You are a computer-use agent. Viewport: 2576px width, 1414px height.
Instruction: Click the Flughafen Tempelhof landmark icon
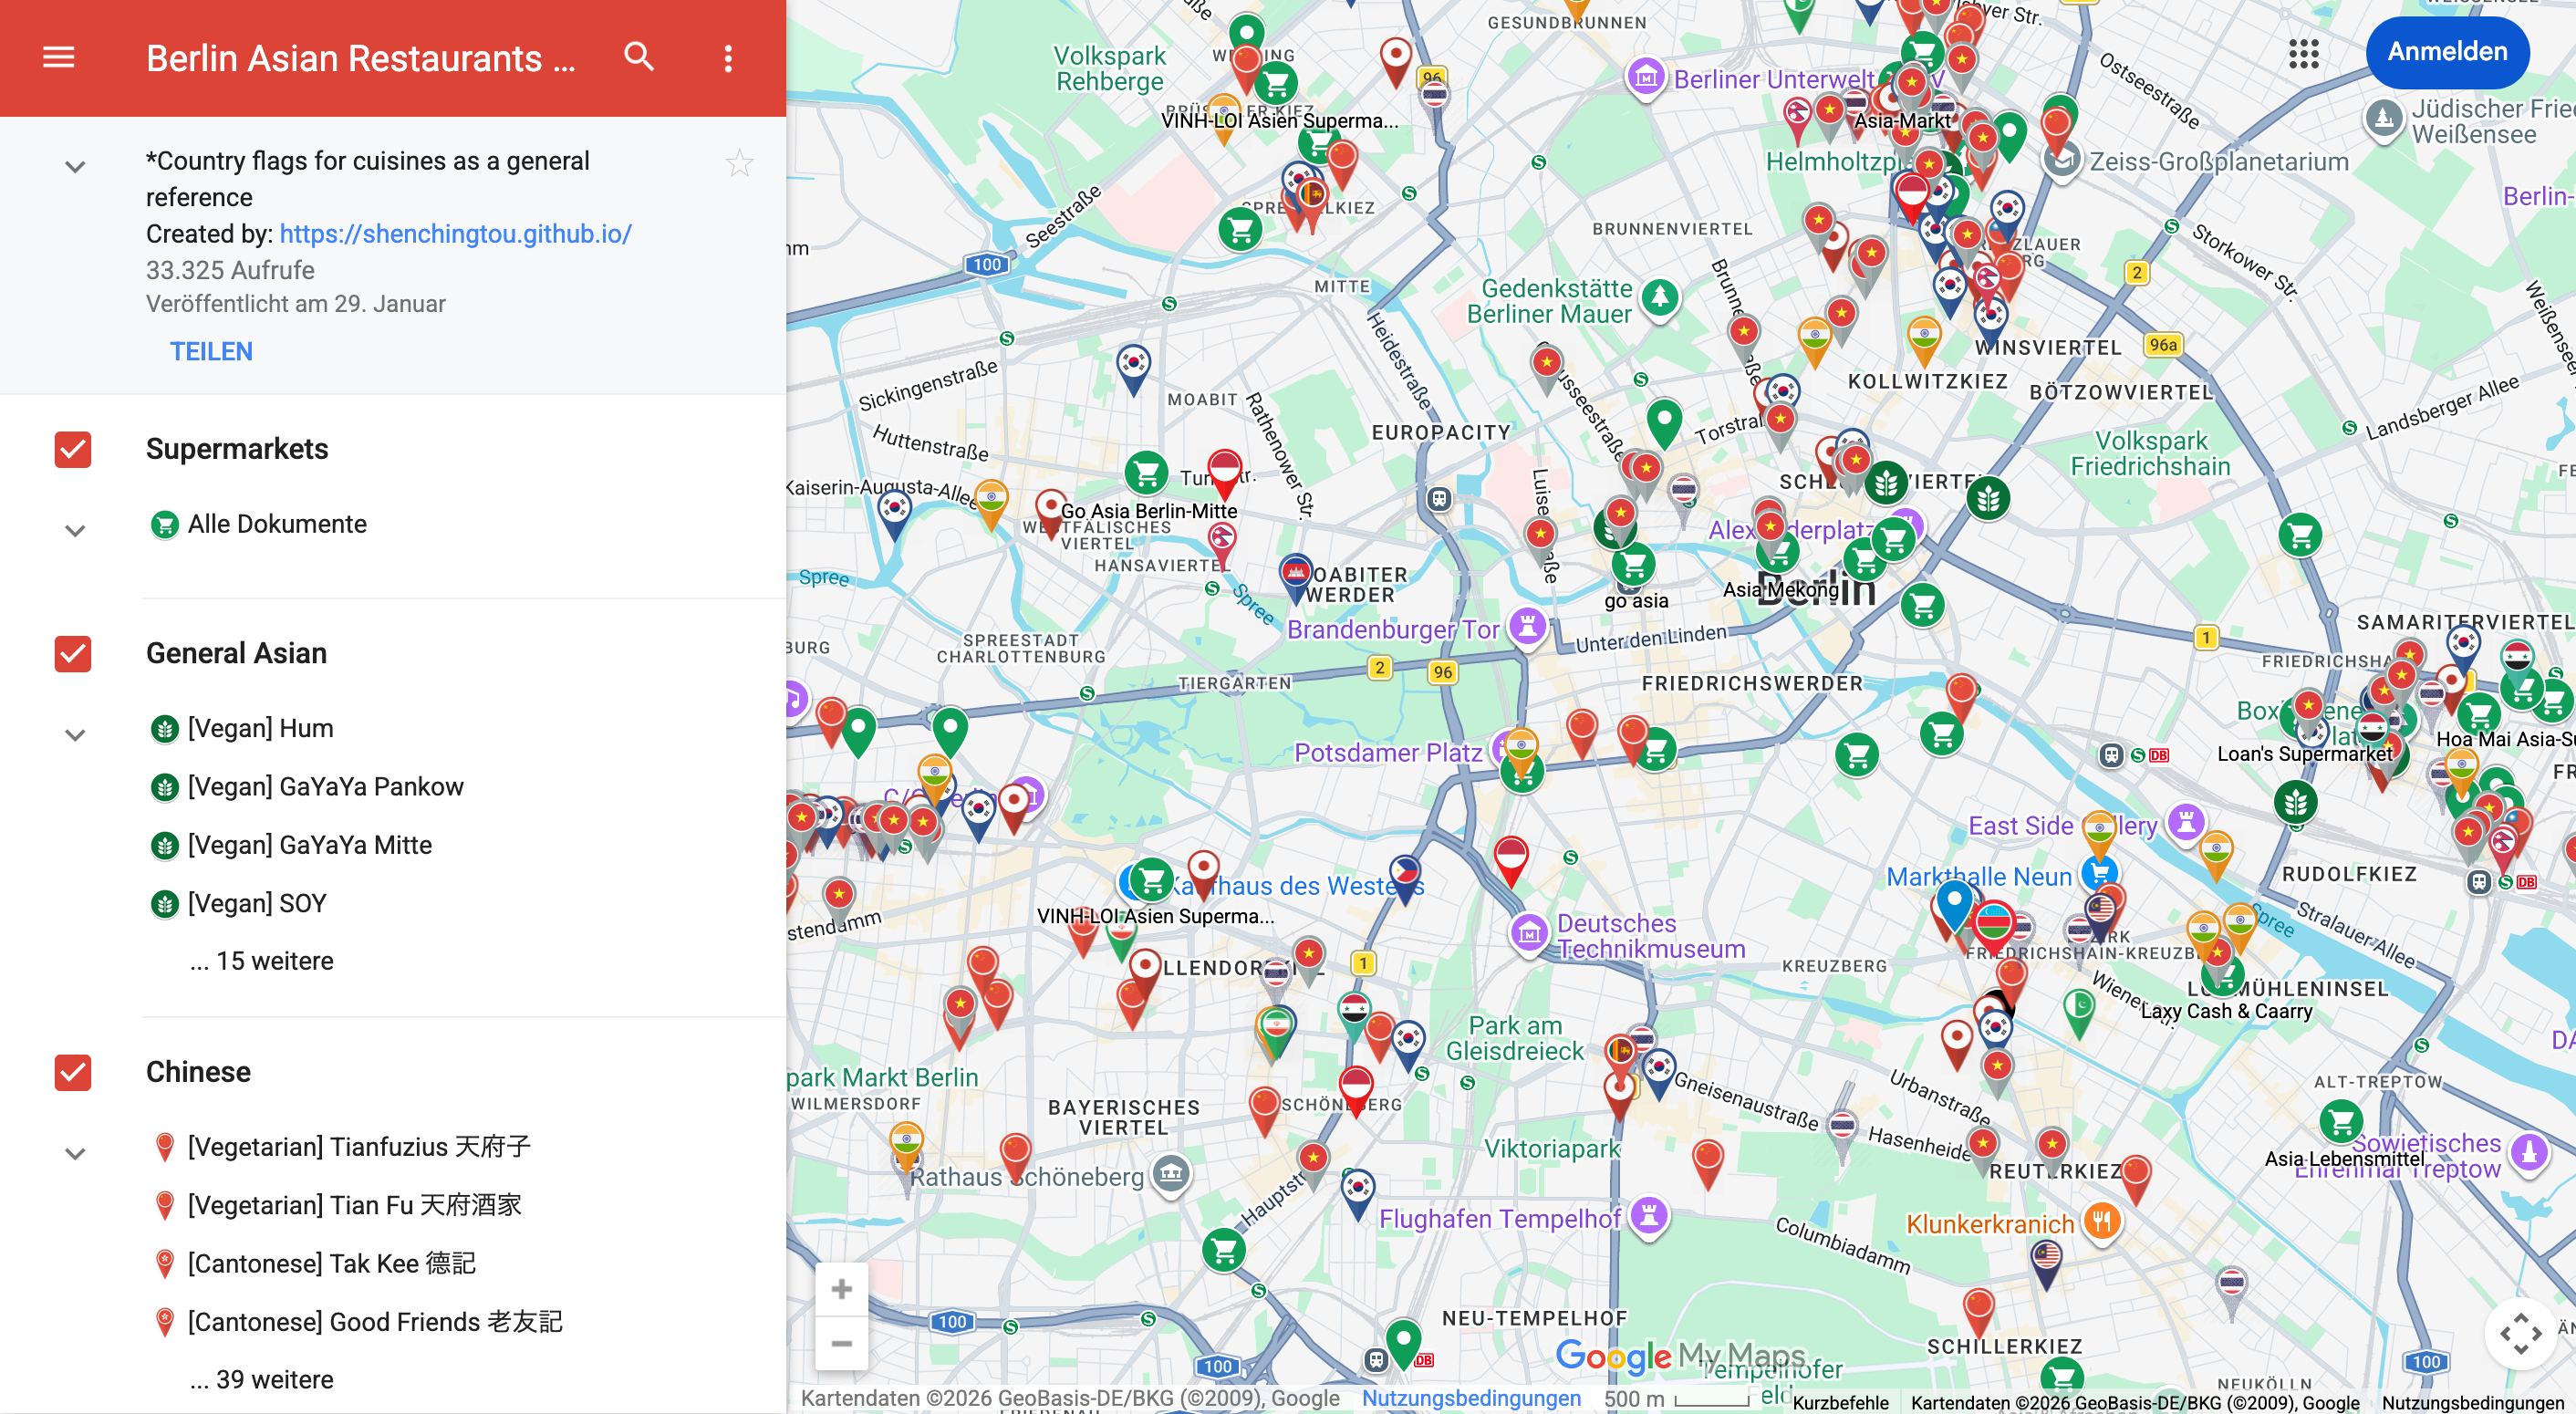click(x=1649, y=1217)
